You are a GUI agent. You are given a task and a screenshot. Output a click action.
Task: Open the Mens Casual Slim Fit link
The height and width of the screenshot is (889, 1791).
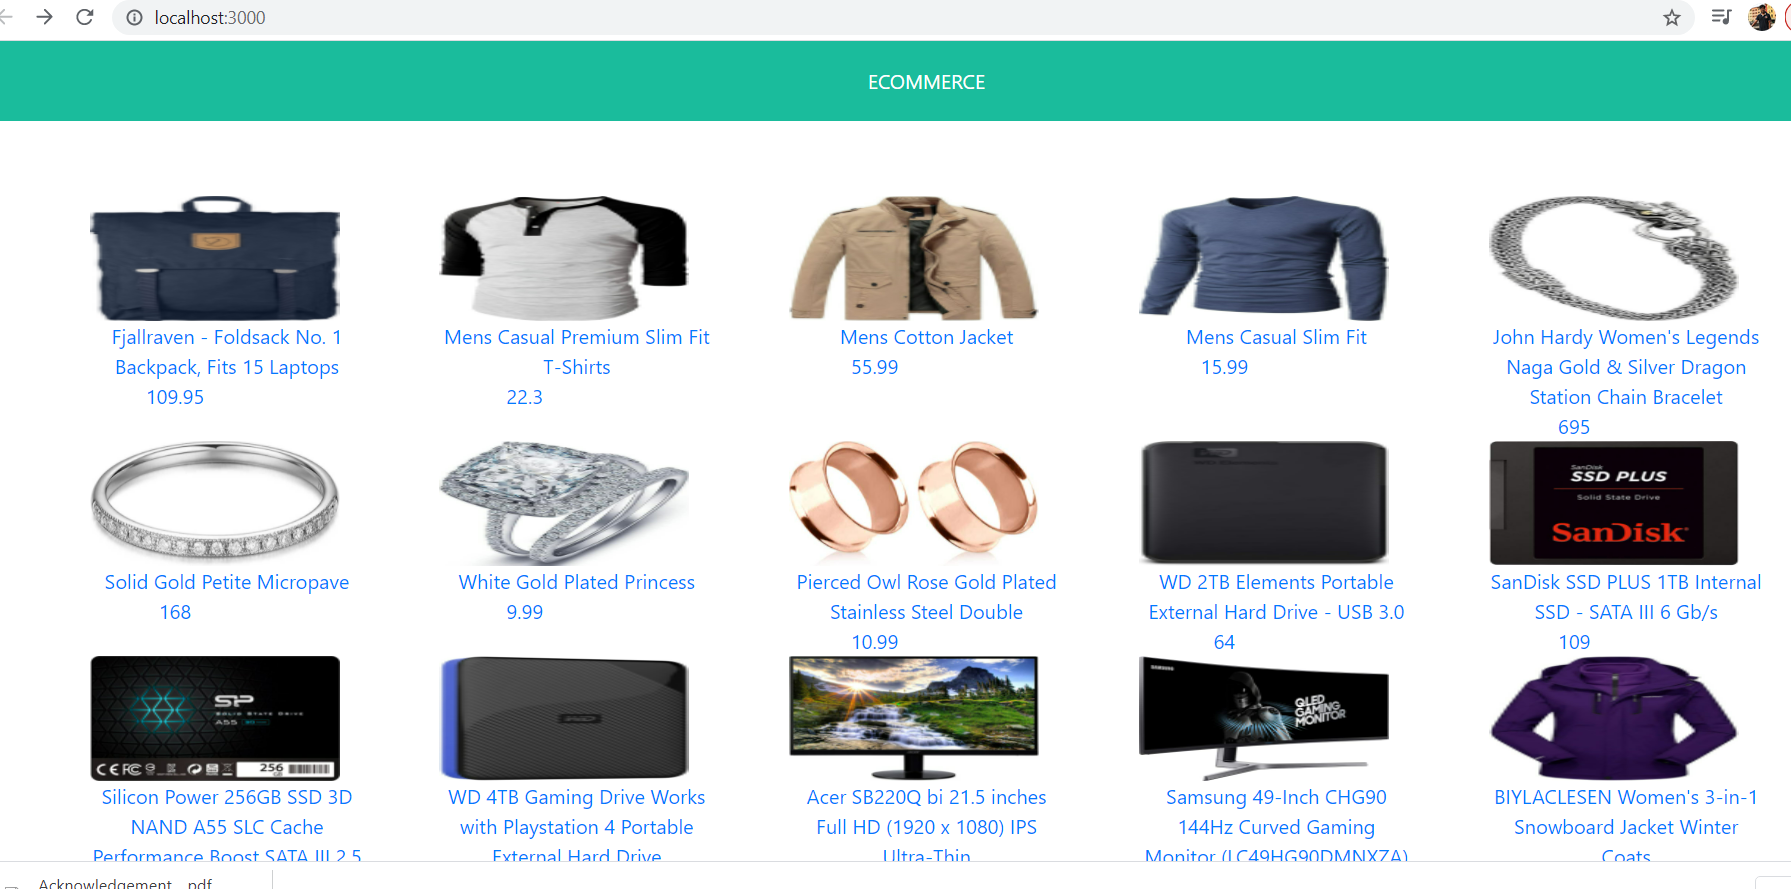pyautogui.click(x=1276, y=337)
